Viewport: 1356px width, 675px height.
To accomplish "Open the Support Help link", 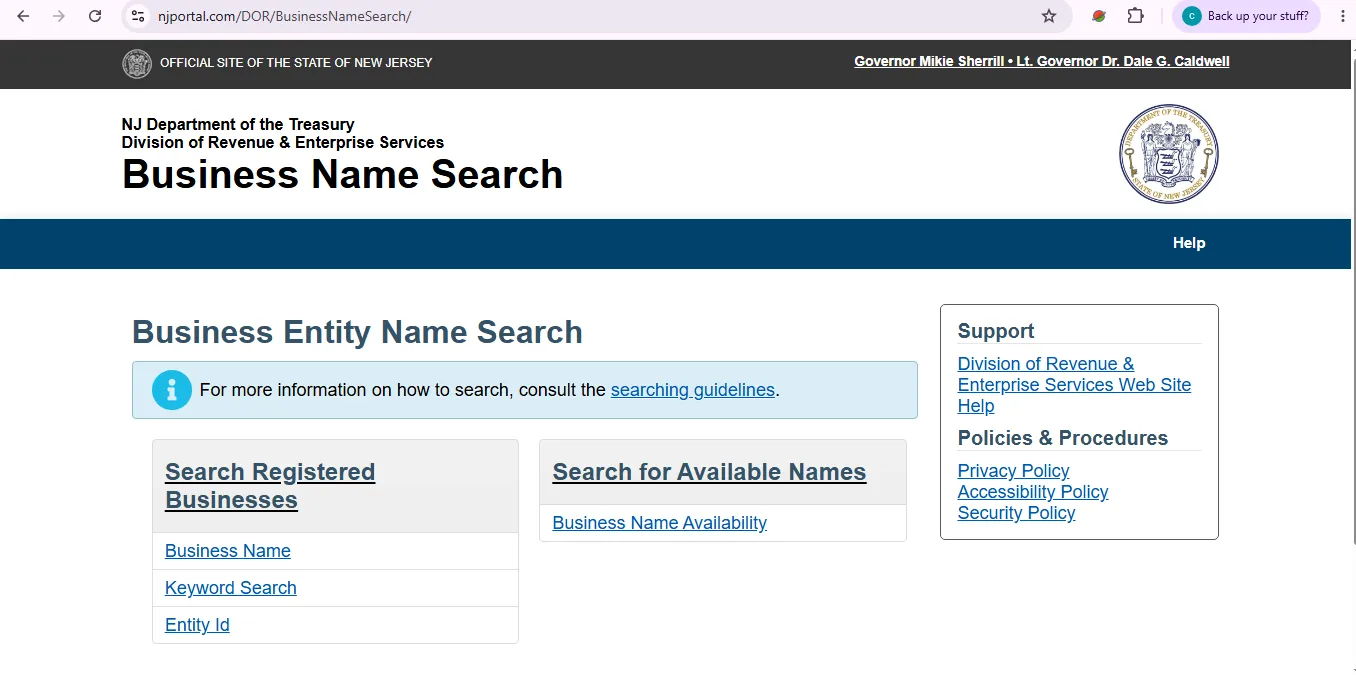I will 976,406.
